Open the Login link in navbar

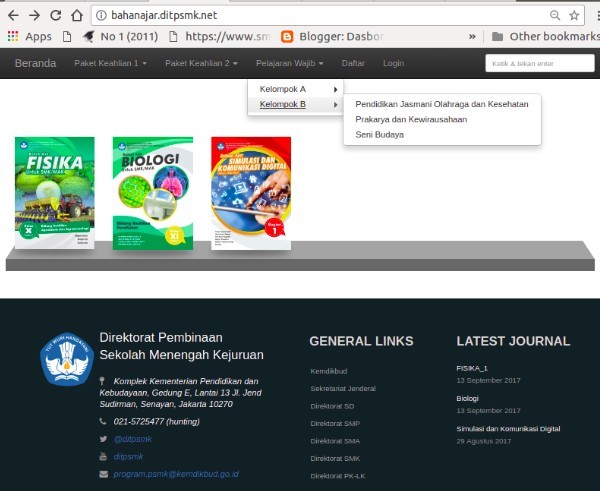click(393, 63)
